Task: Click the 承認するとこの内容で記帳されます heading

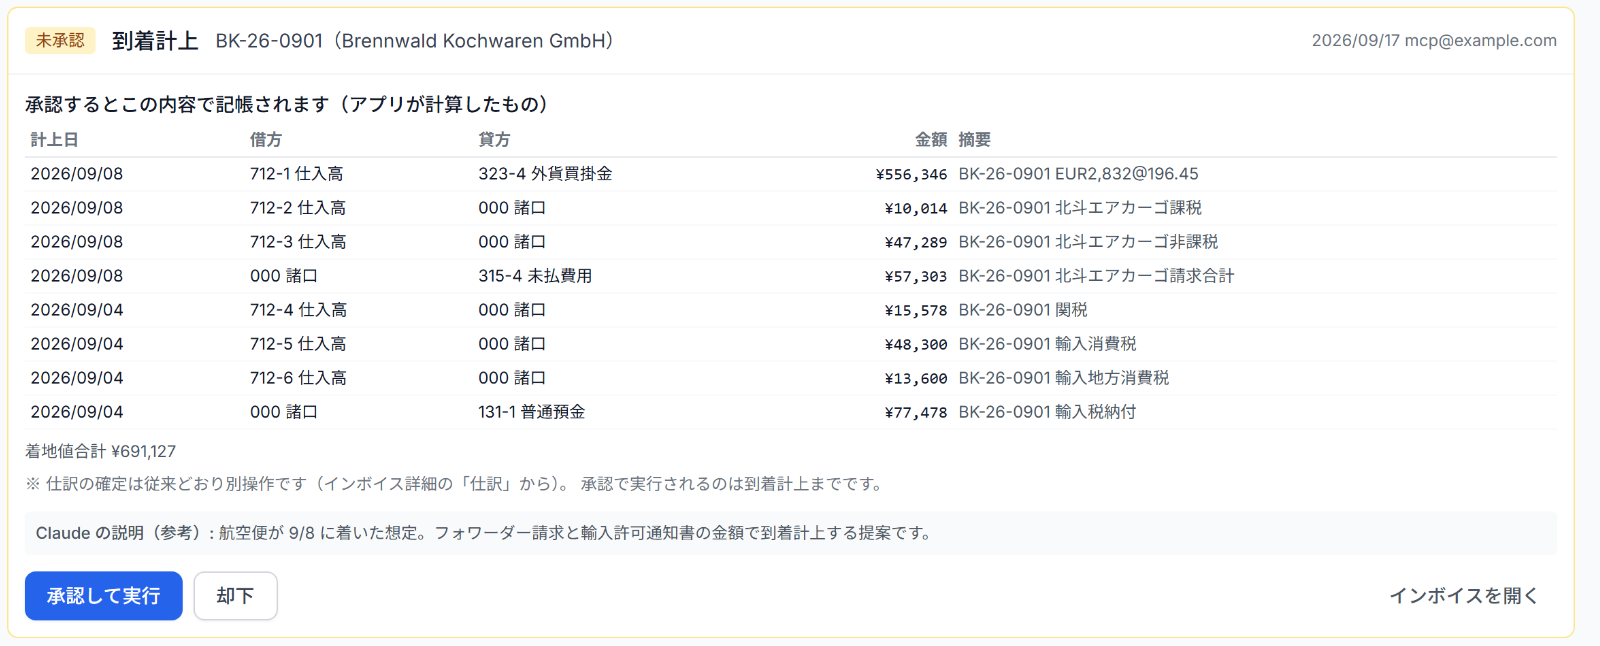Action: click(287, 104)
